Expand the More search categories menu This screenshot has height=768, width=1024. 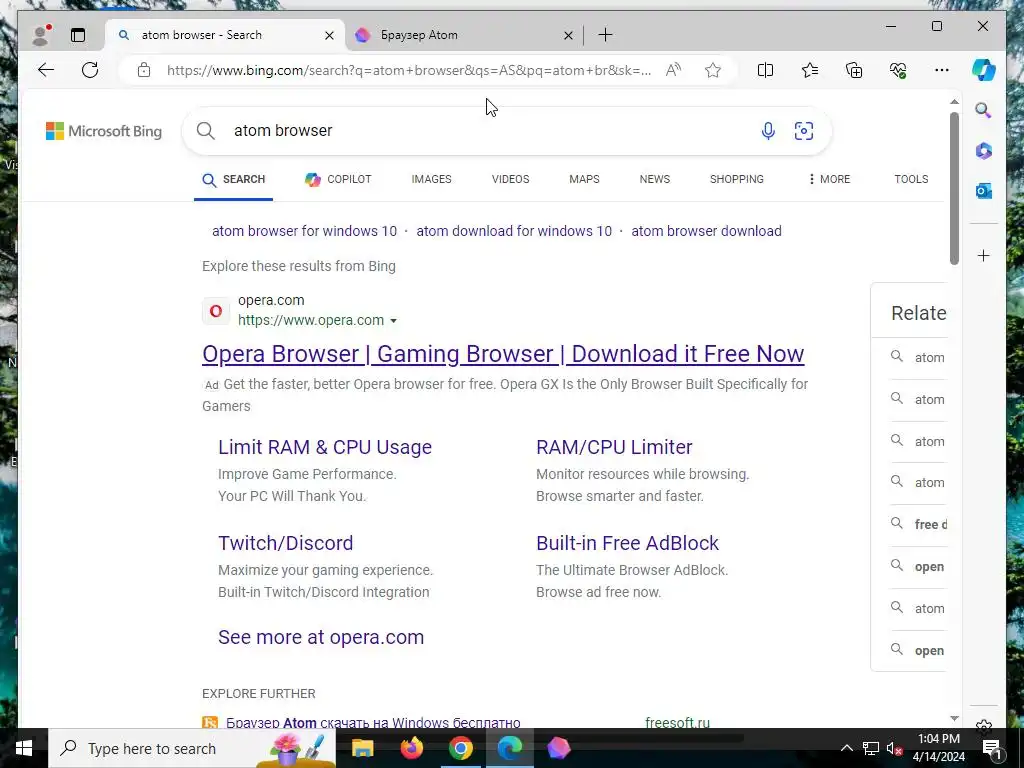click(829, 179)
